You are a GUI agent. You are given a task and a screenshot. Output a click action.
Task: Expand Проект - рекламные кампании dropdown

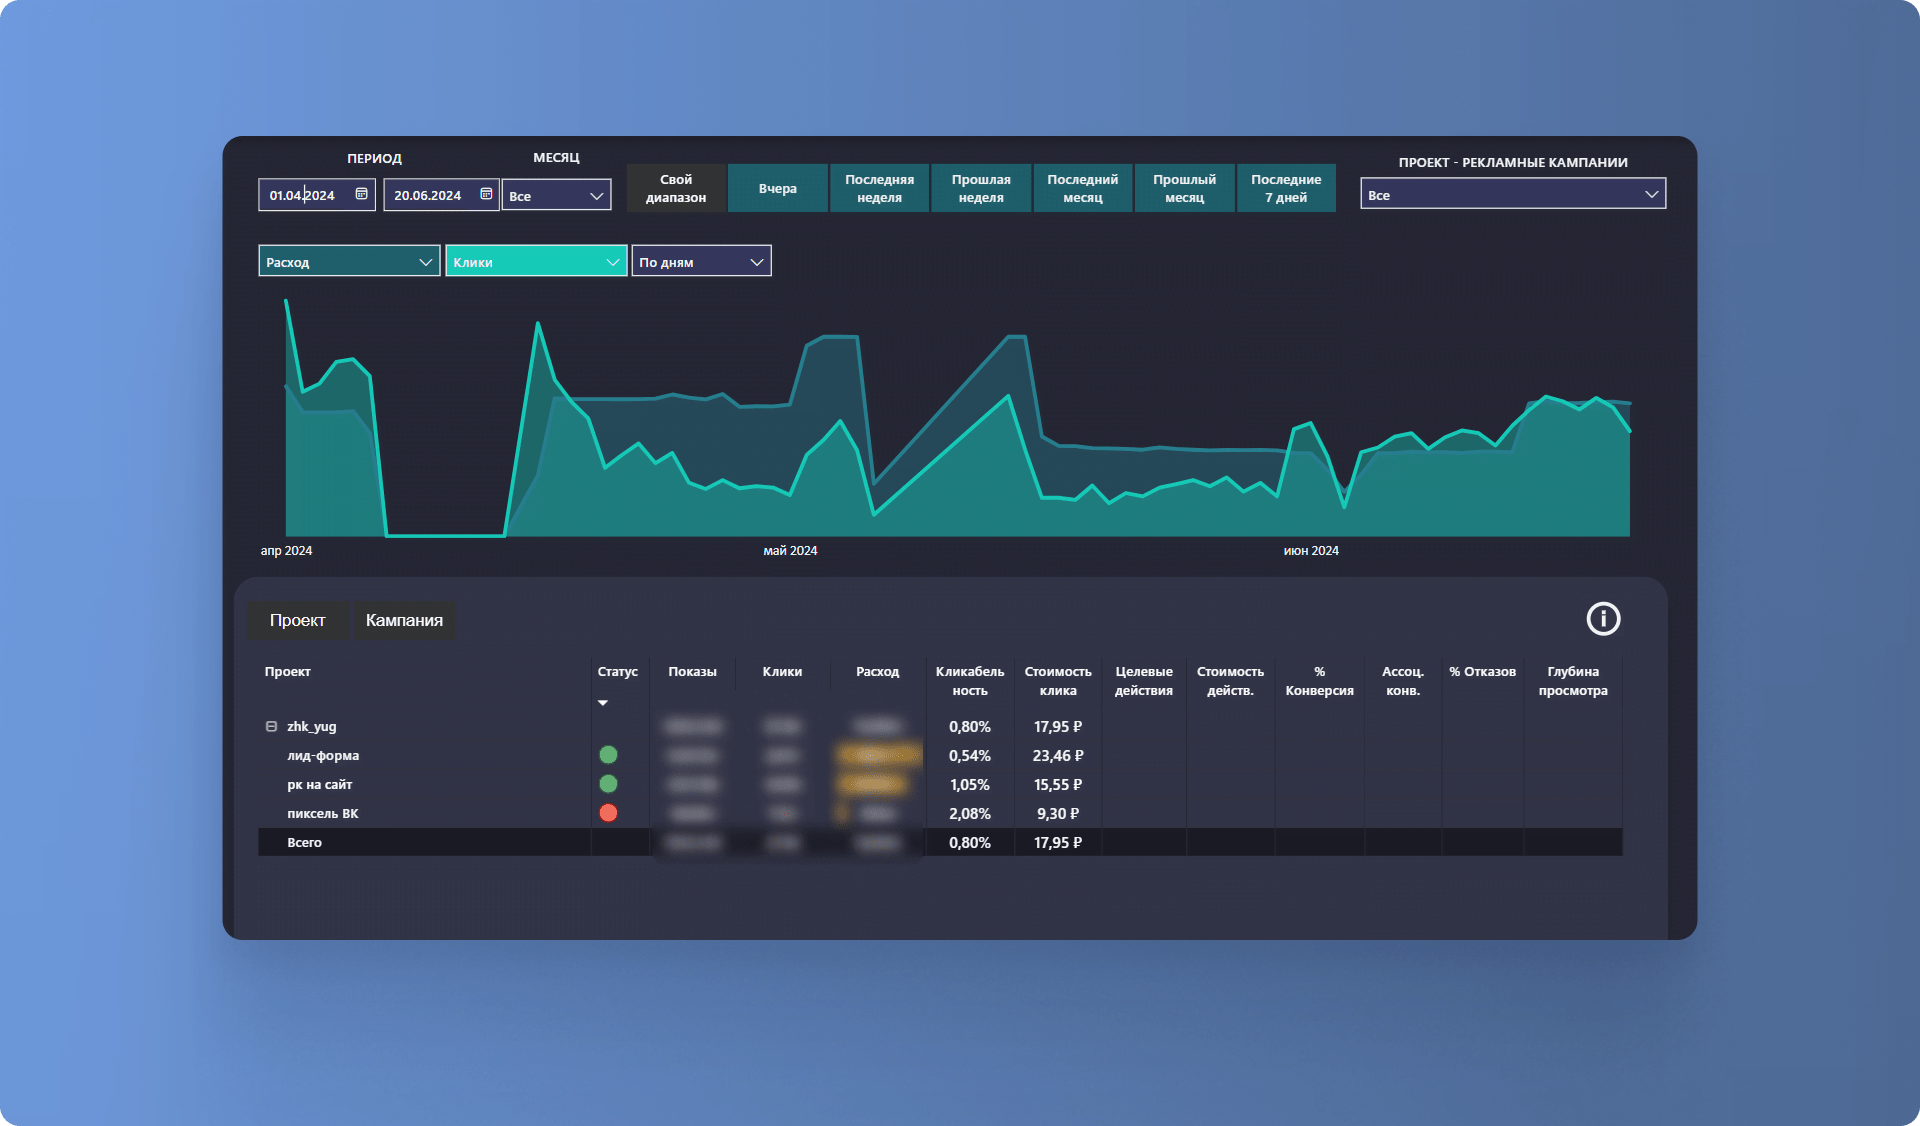1512,195
